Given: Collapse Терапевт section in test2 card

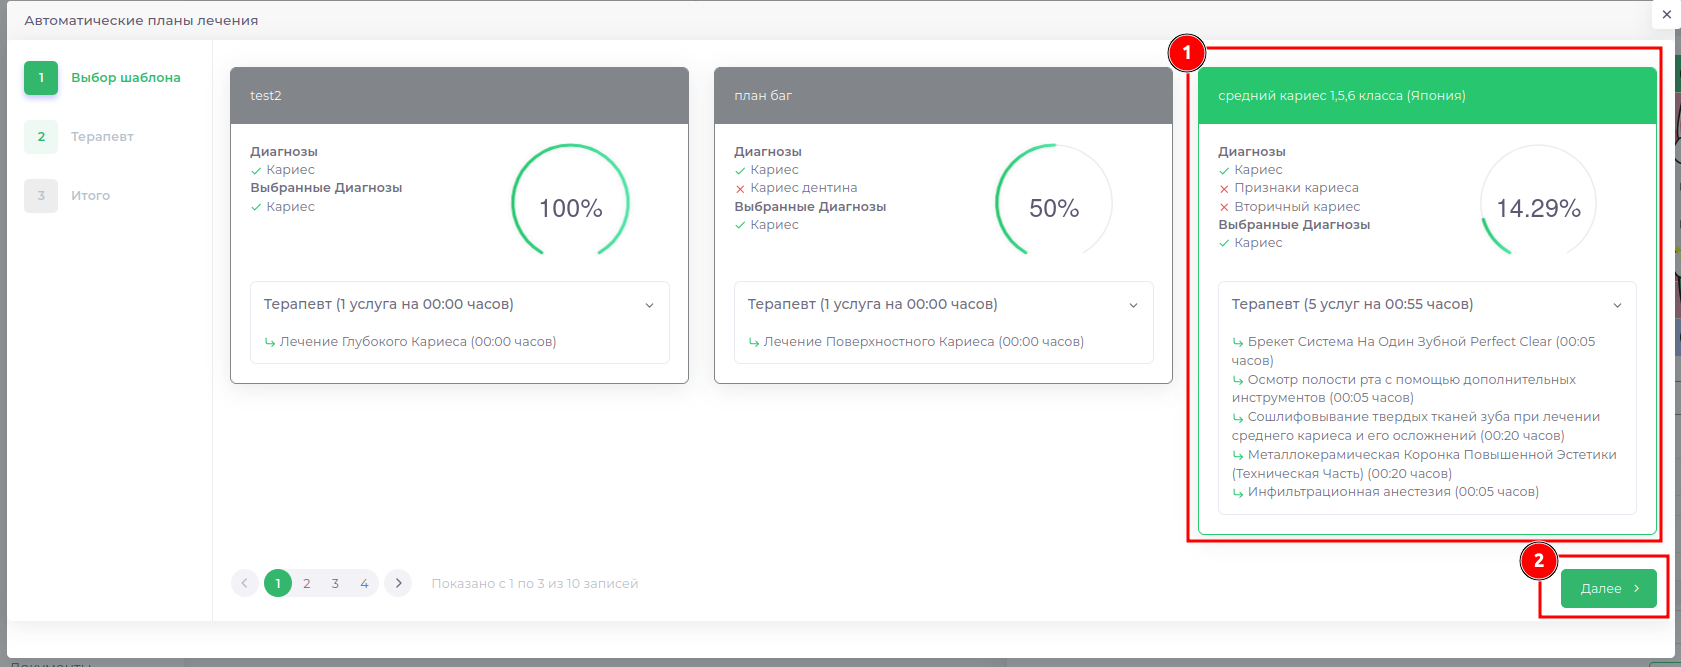Looking at the screenshot, I should click(x=649, y=305).
